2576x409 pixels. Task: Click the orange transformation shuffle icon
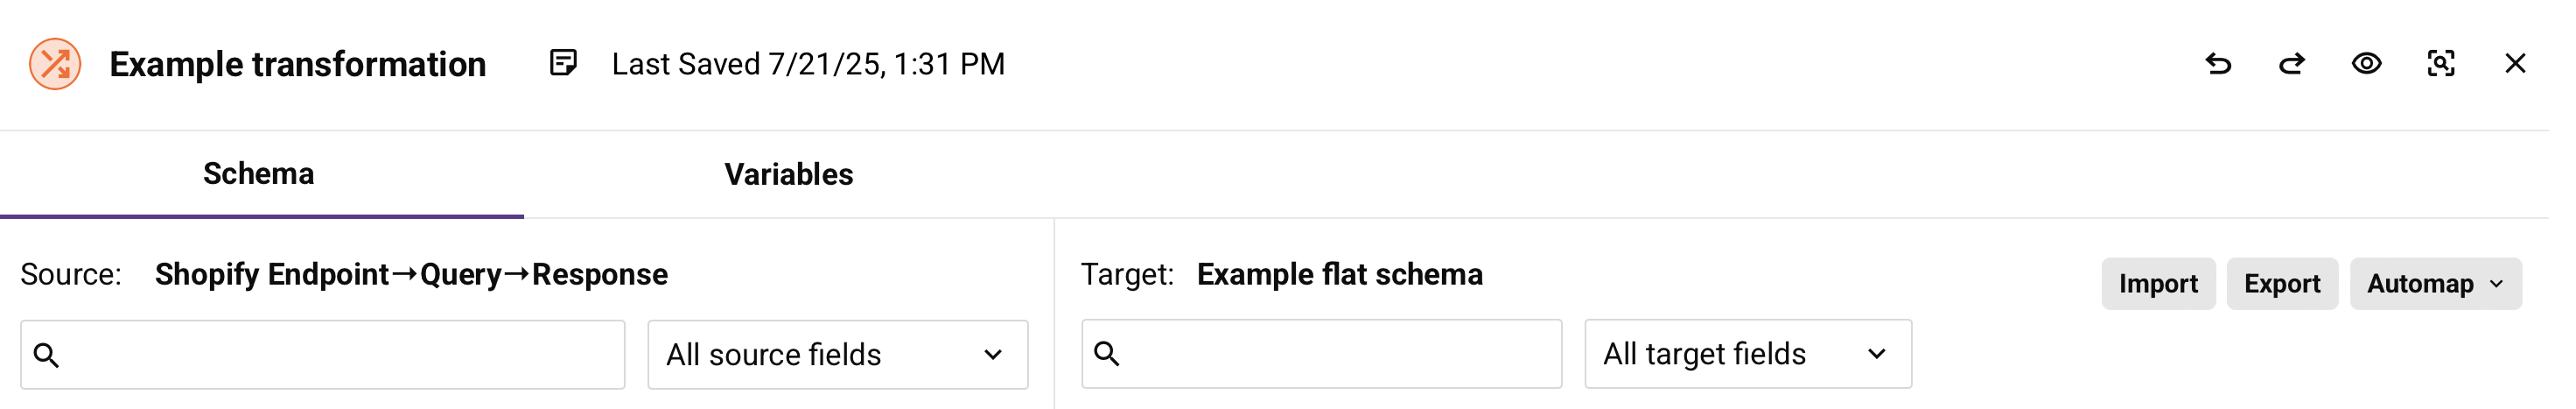[55, 64]
